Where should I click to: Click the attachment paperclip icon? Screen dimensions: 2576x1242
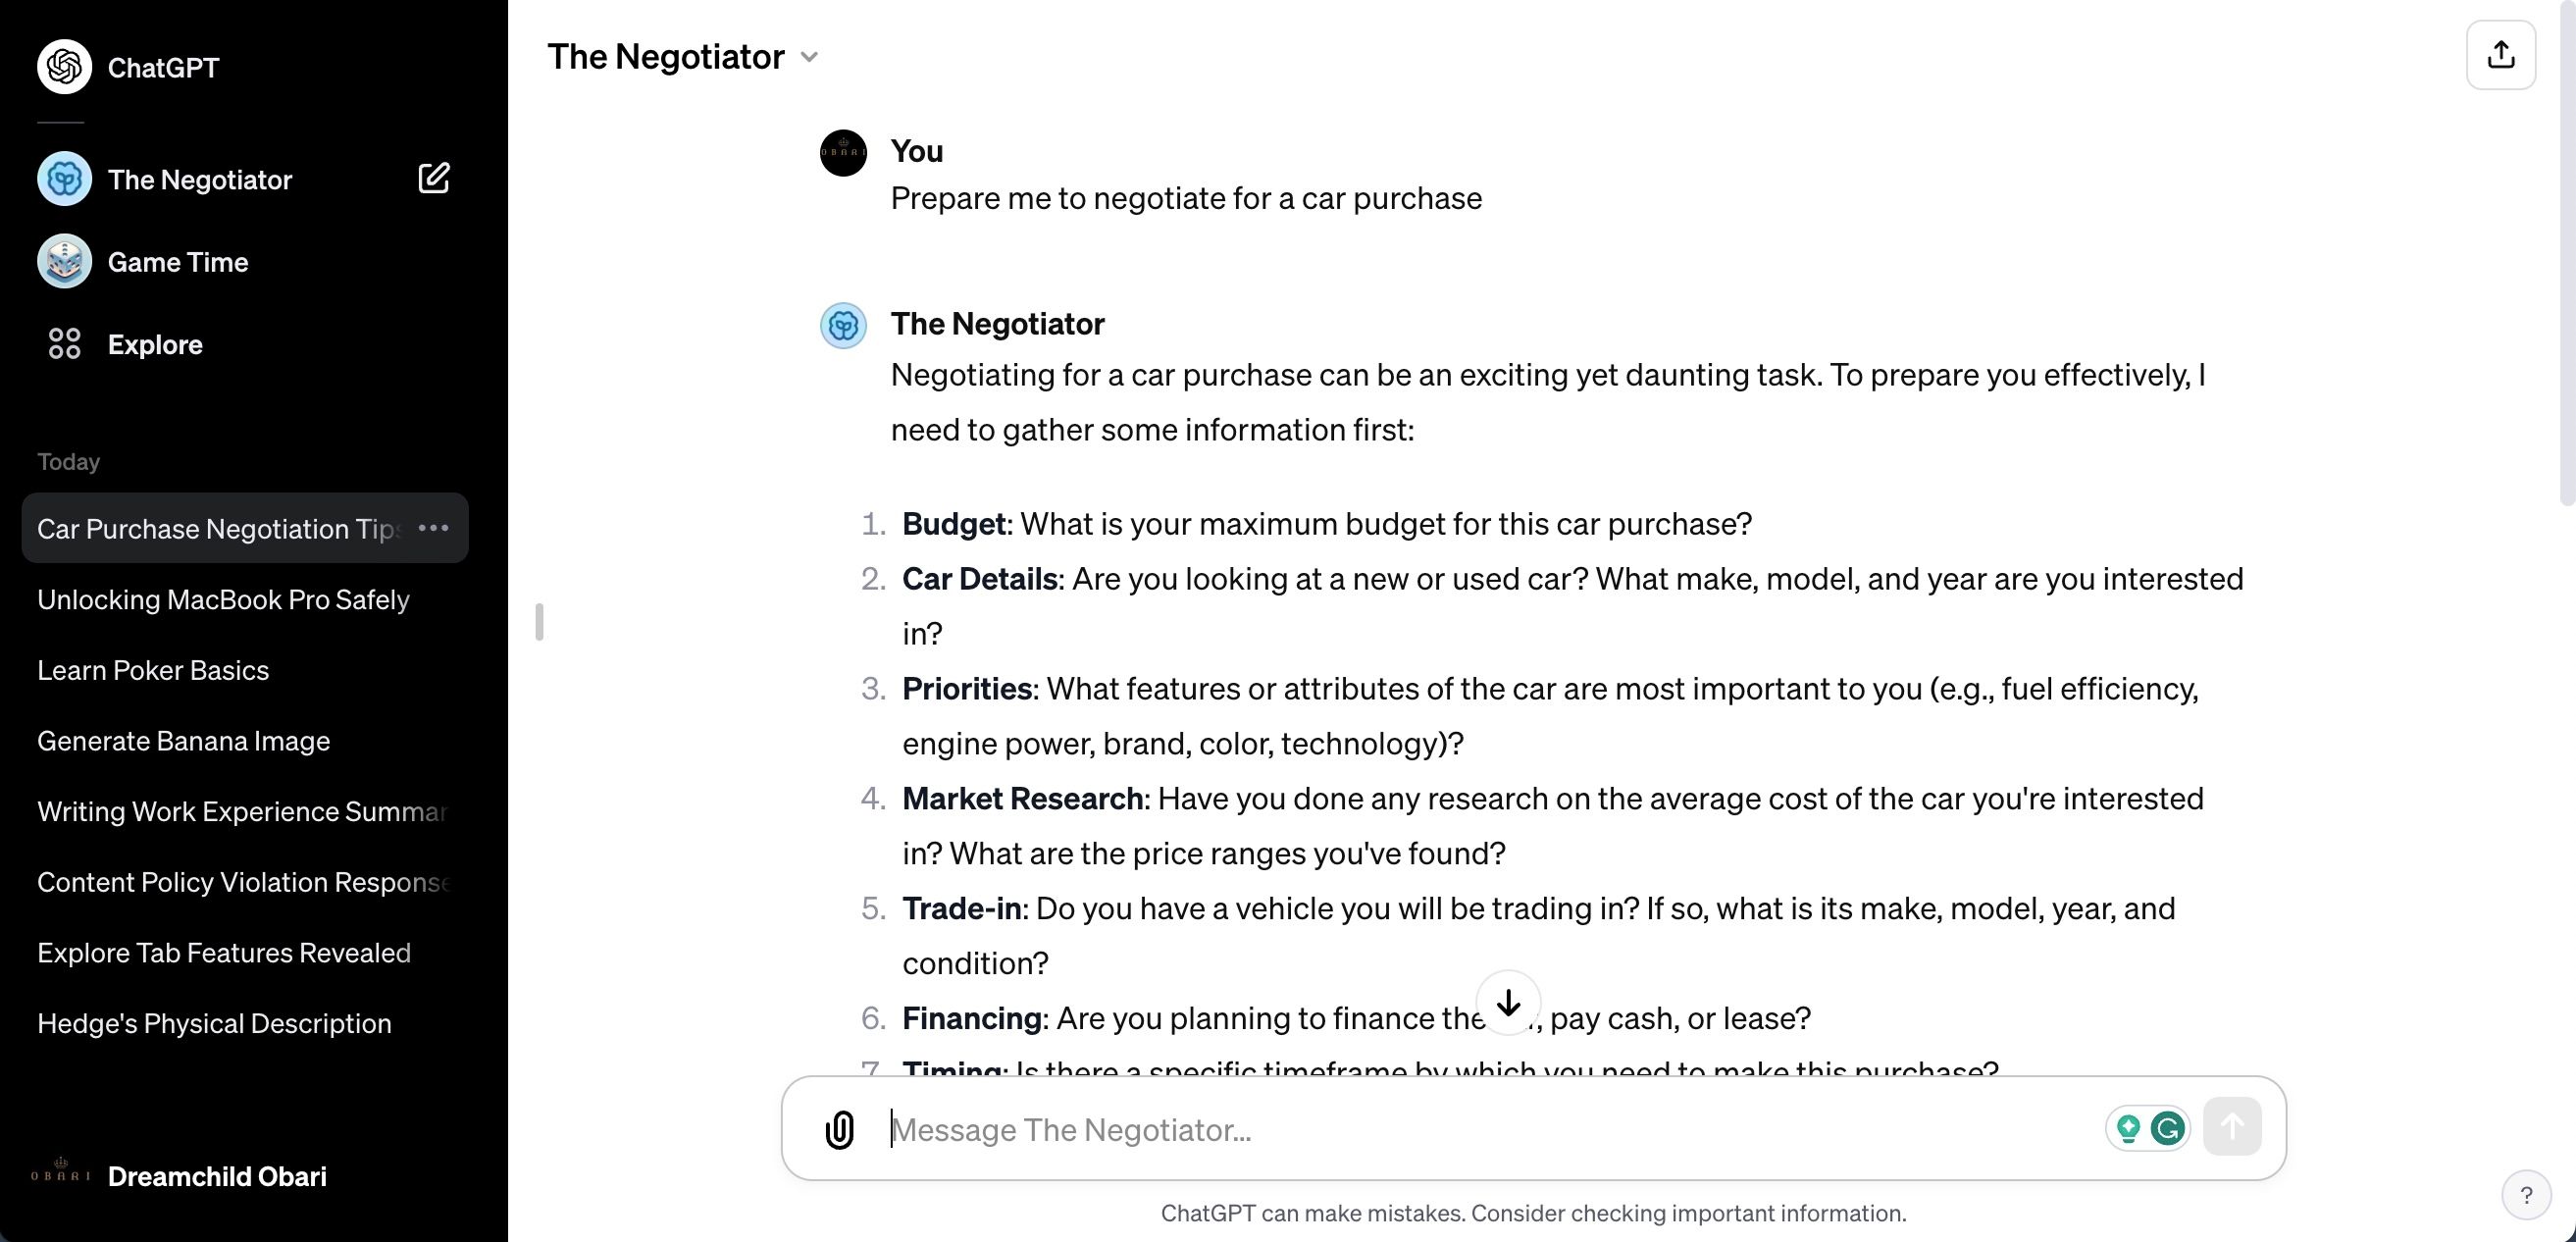(x=840, y=1128)
